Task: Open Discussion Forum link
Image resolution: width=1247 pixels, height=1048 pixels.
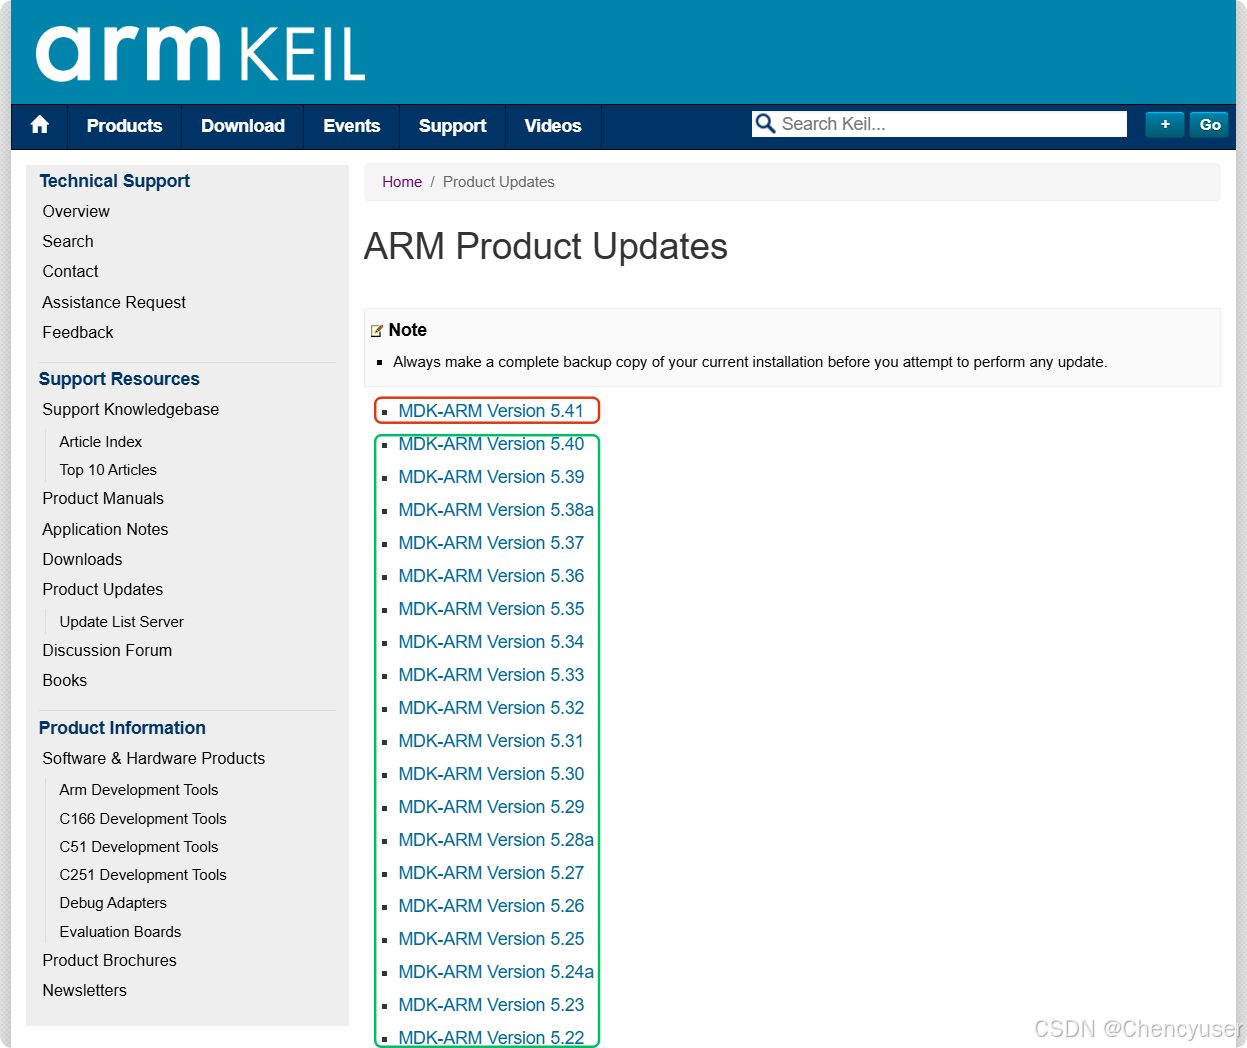Action: [x=107, y=651]
